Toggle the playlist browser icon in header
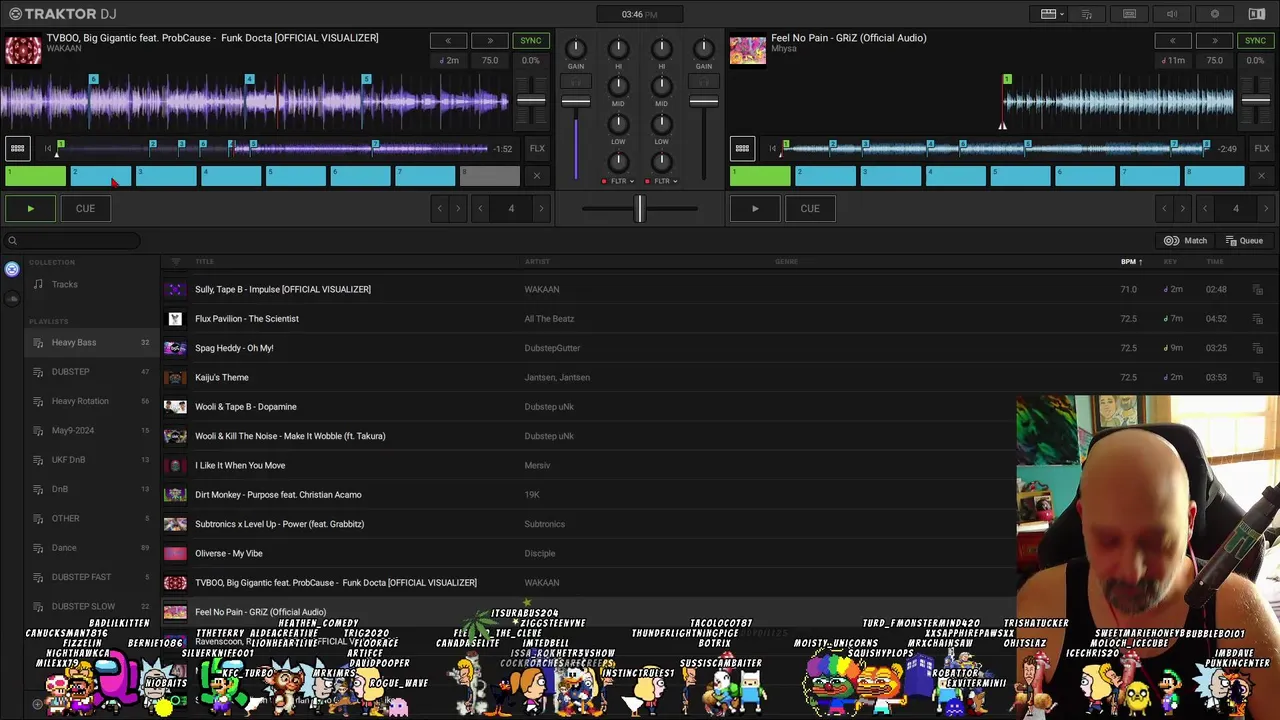 pos(1087,14)
